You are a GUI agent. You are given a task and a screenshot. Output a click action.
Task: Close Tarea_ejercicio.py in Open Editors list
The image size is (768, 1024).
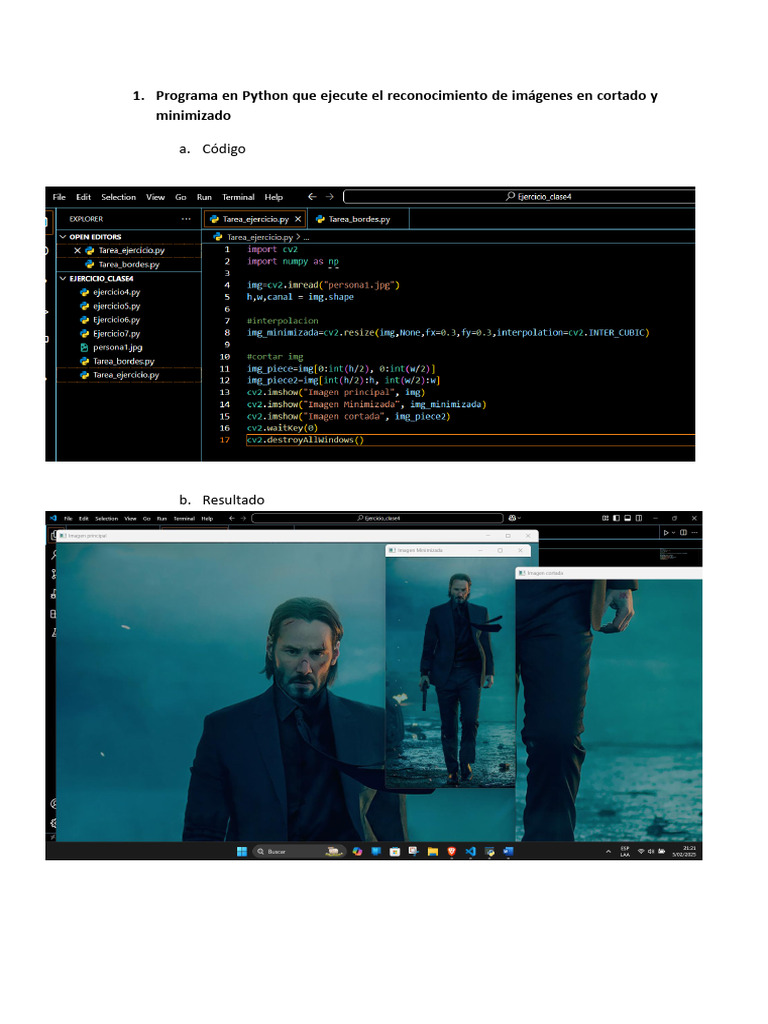click(77, 250)
